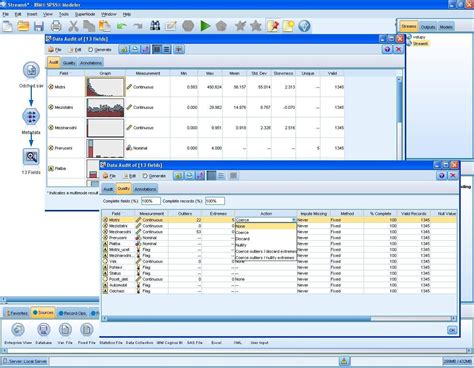Open the yellow note with red pin icon

coord(273,26)
